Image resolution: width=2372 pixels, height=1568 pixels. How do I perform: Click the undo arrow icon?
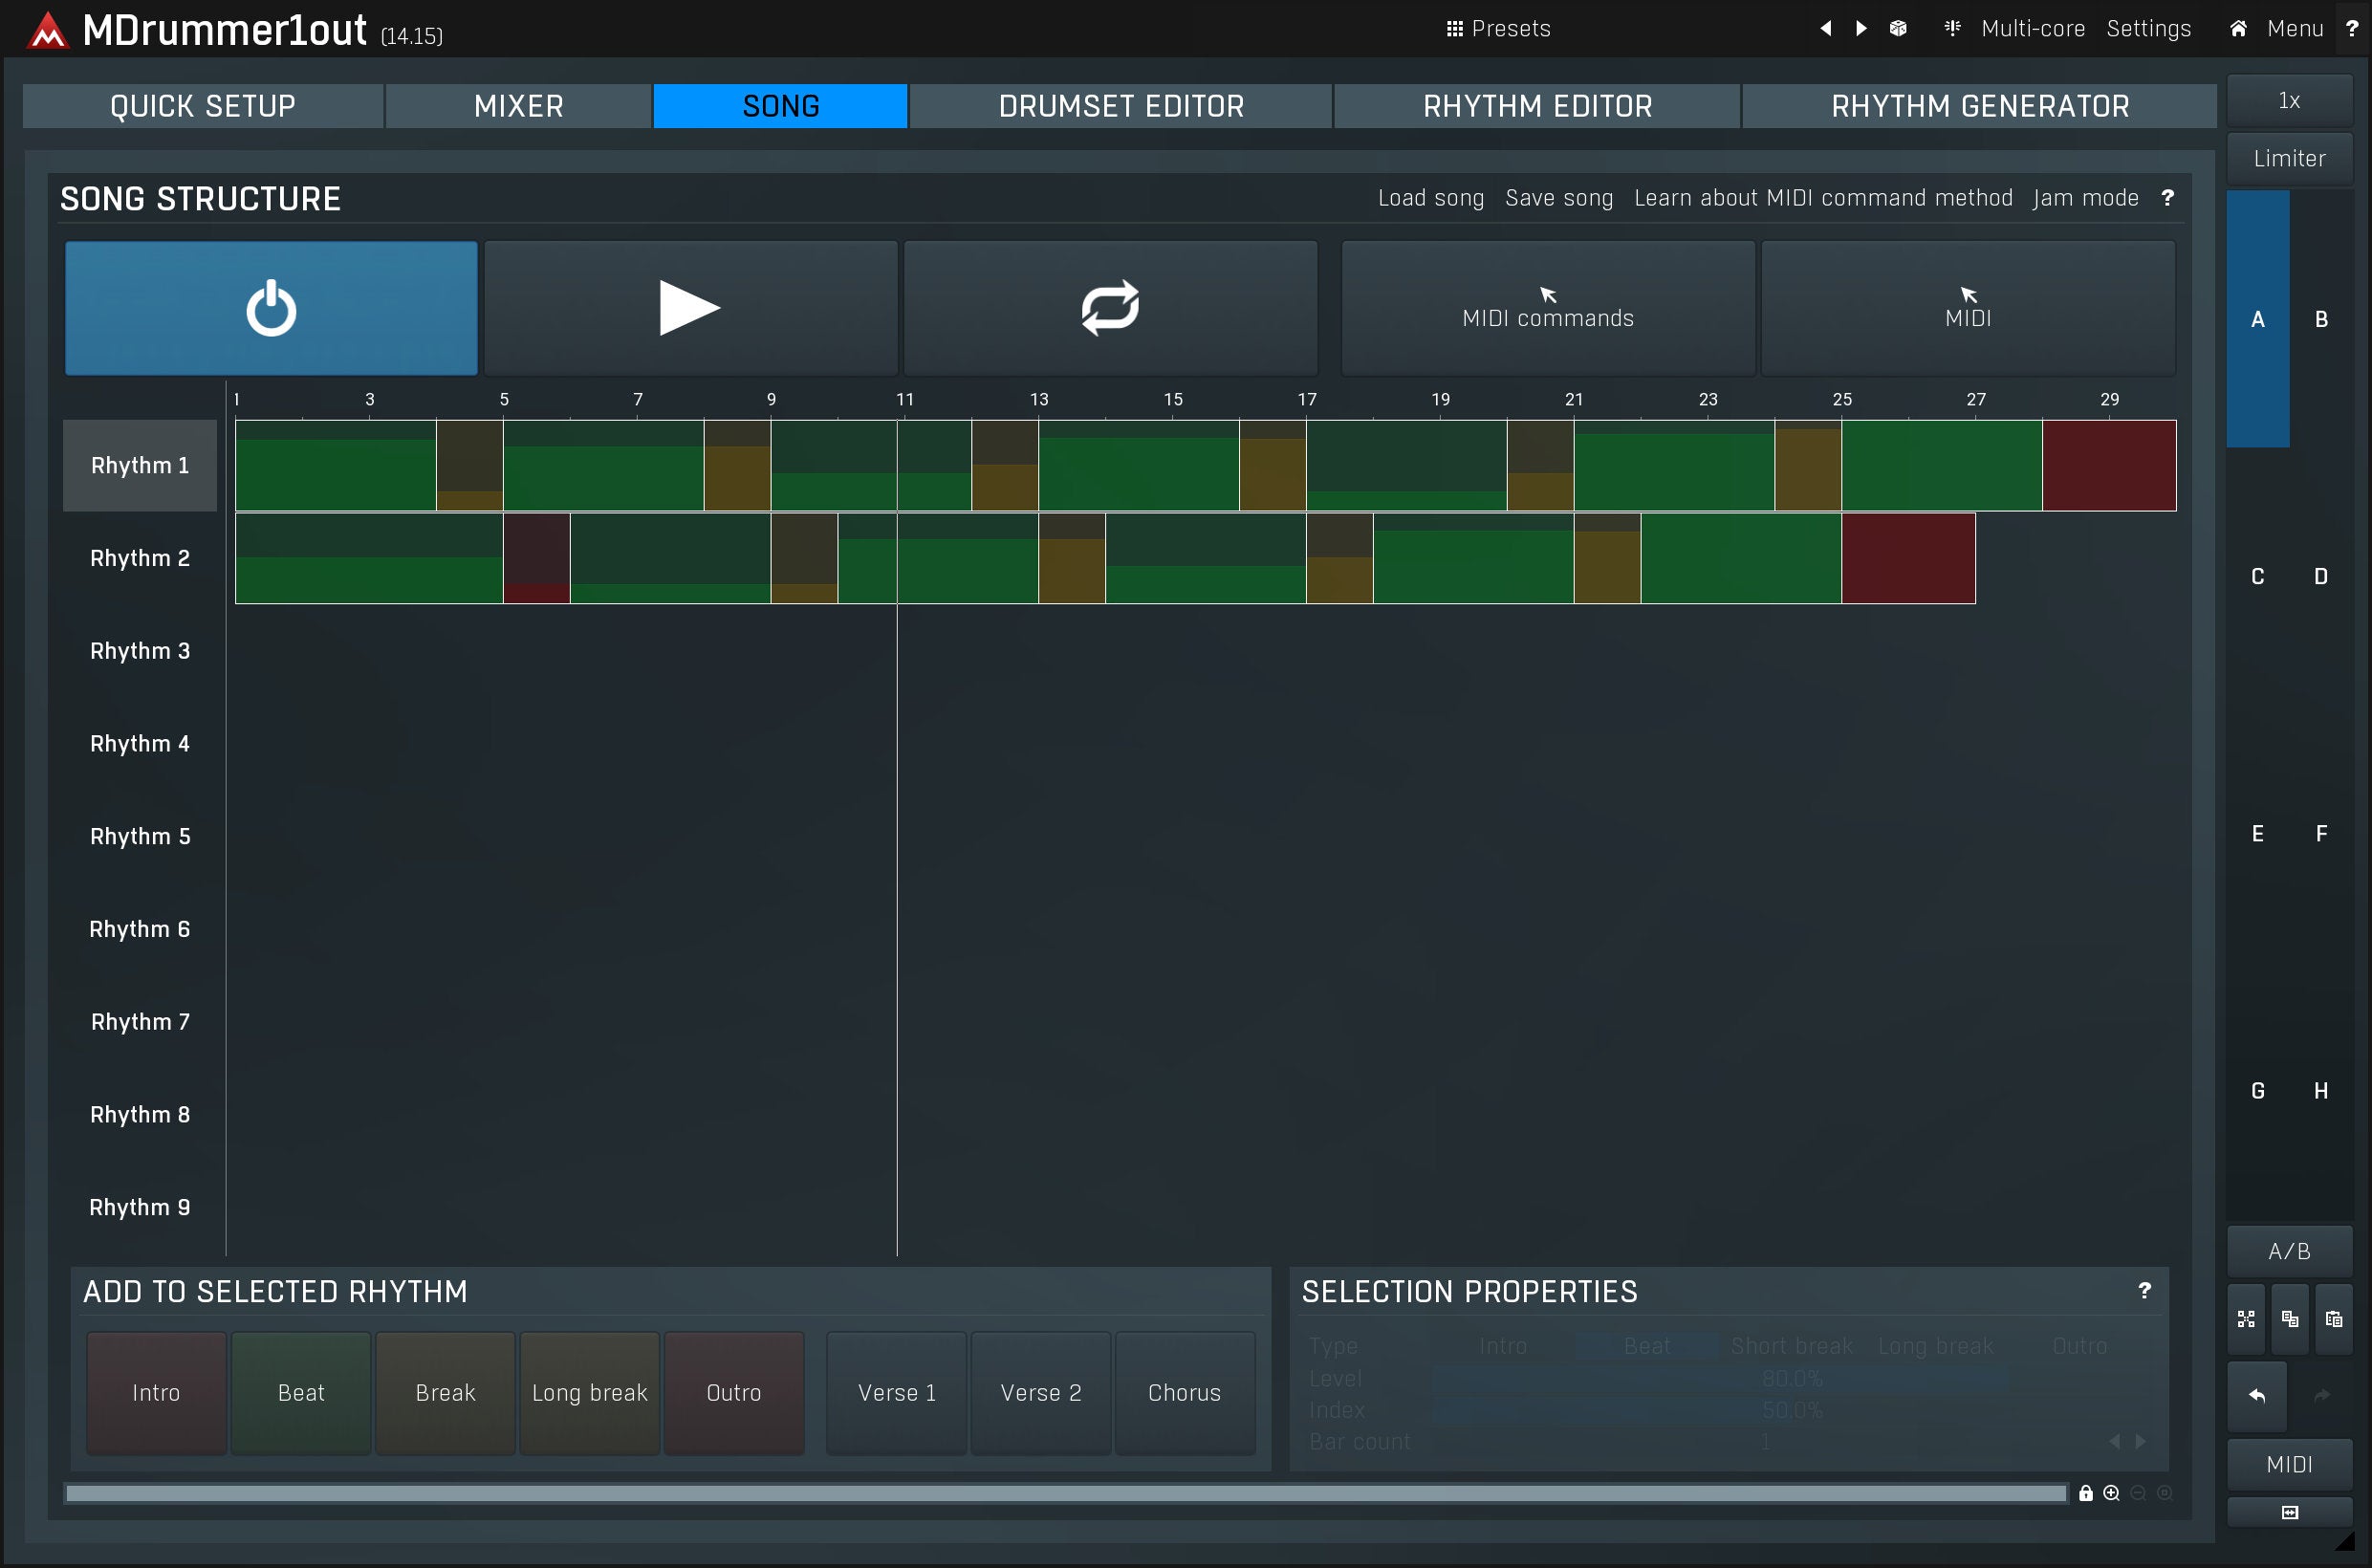2257,1396
